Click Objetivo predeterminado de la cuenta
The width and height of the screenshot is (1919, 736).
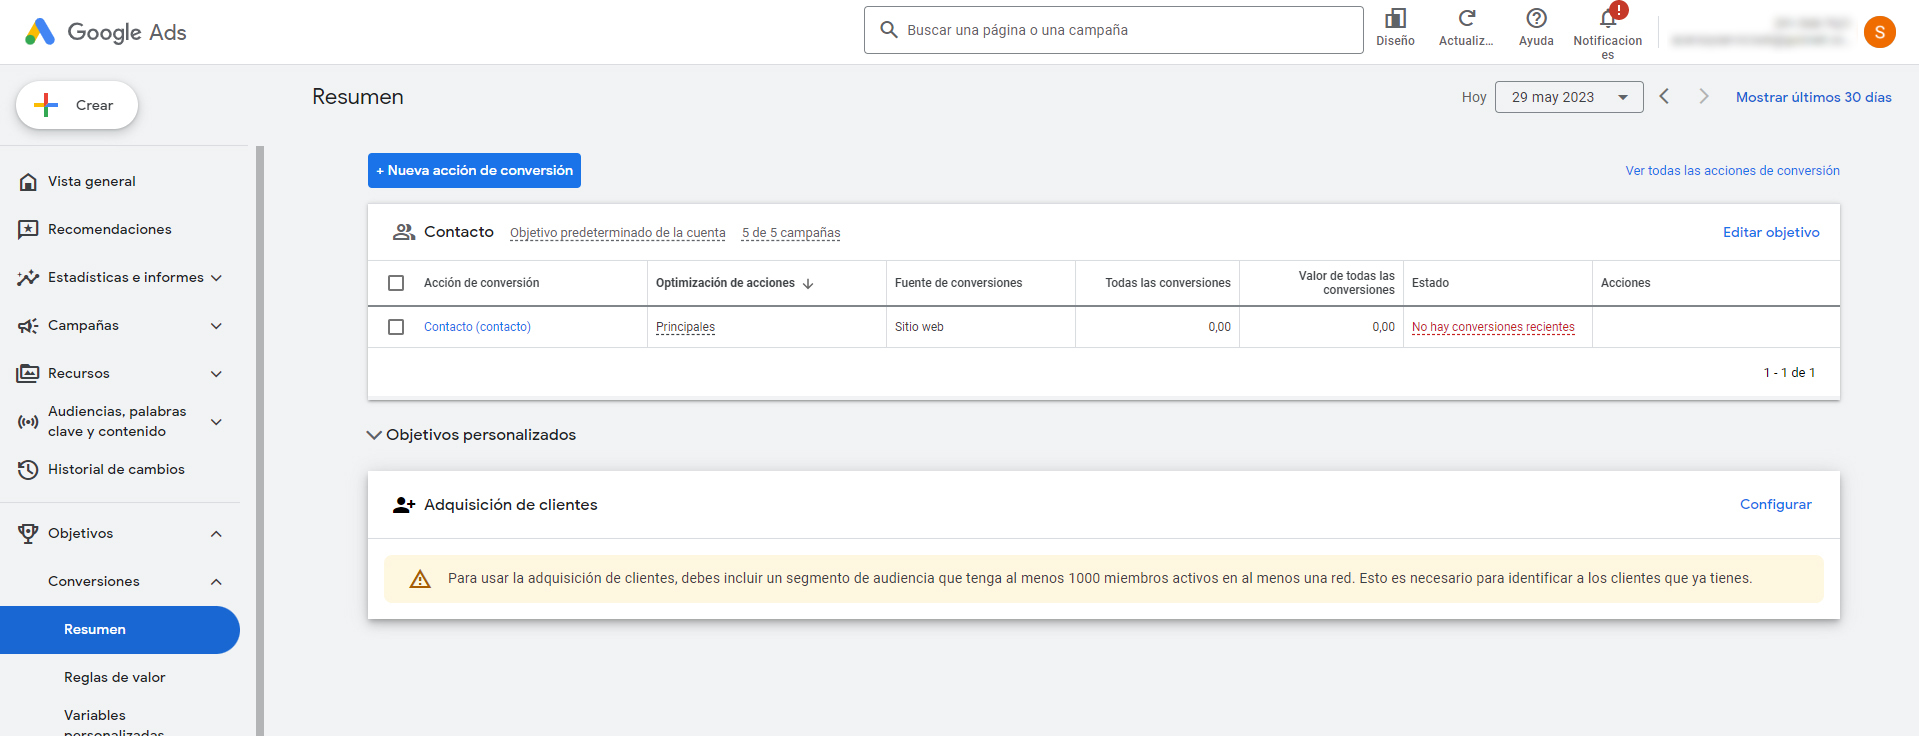click(618, 233)
